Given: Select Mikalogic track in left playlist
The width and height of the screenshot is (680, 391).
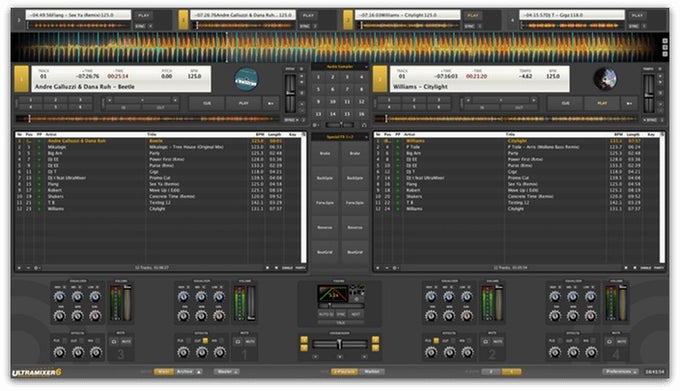Looking at the screenshot, I should [159, 147].
